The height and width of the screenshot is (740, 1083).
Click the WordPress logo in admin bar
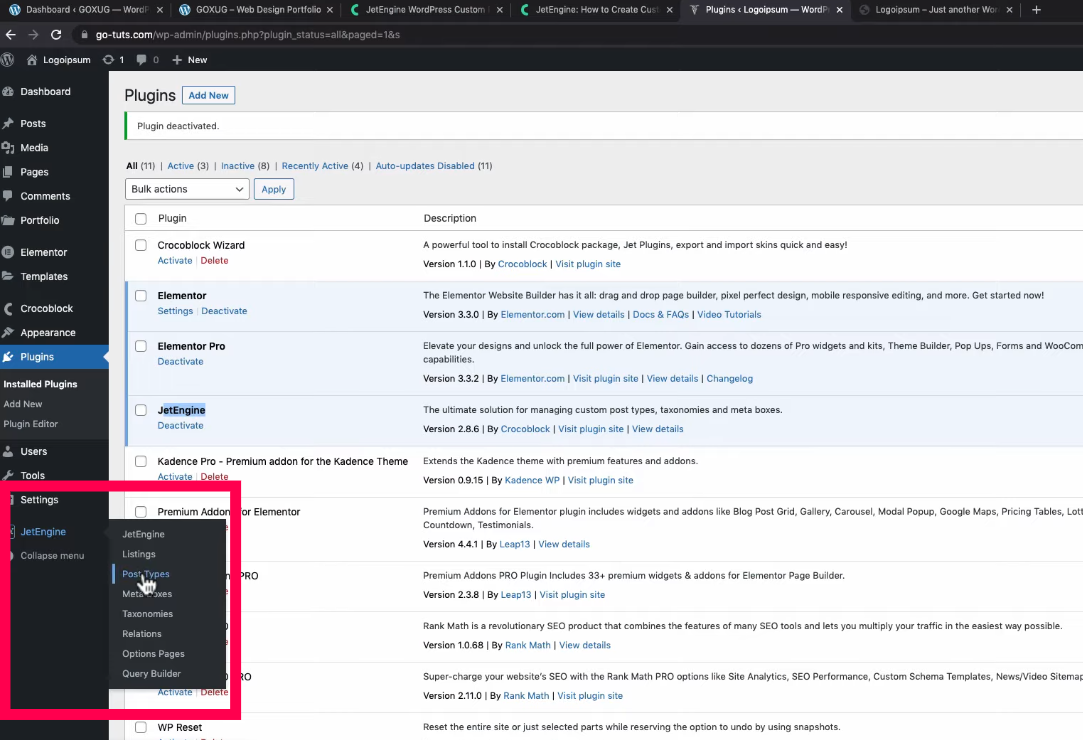click(8, 60)
